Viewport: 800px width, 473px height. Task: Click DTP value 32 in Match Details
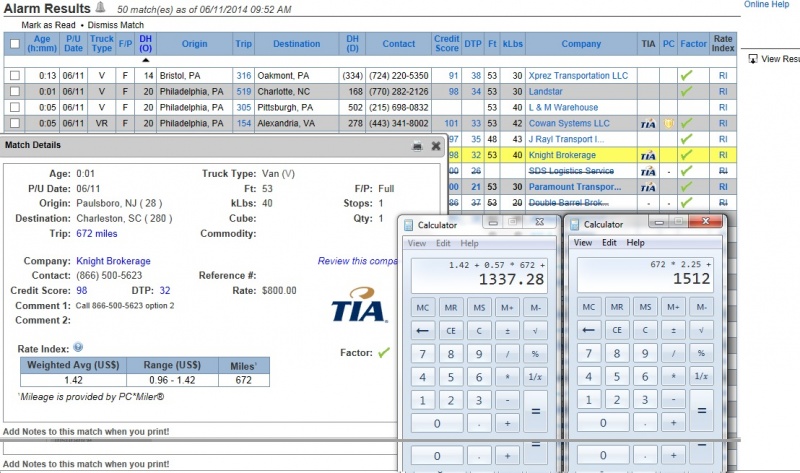[165, 290]
